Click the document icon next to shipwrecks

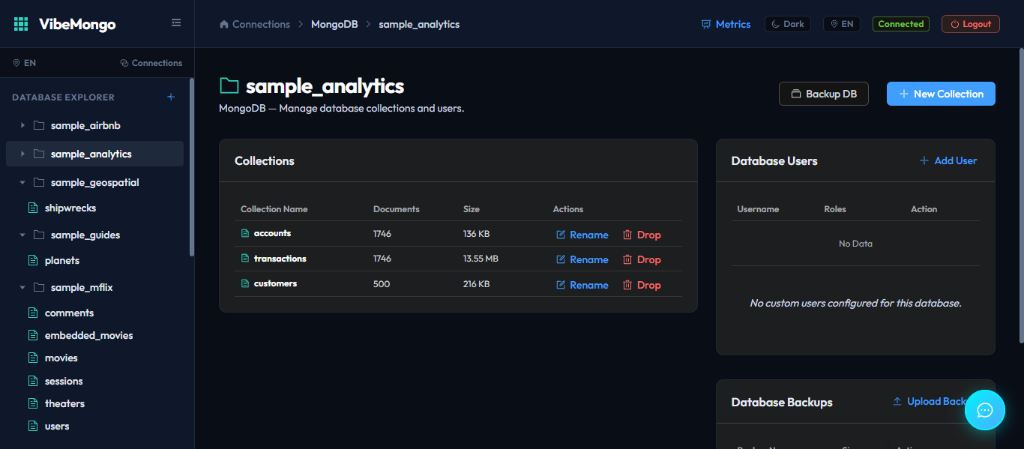(33, 208)
